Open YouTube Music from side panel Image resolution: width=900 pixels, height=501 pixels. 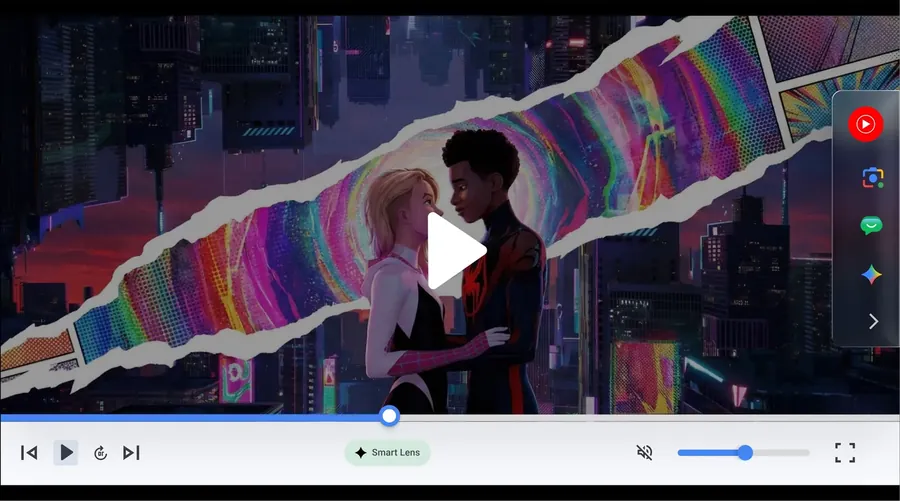tap(866, 124)
